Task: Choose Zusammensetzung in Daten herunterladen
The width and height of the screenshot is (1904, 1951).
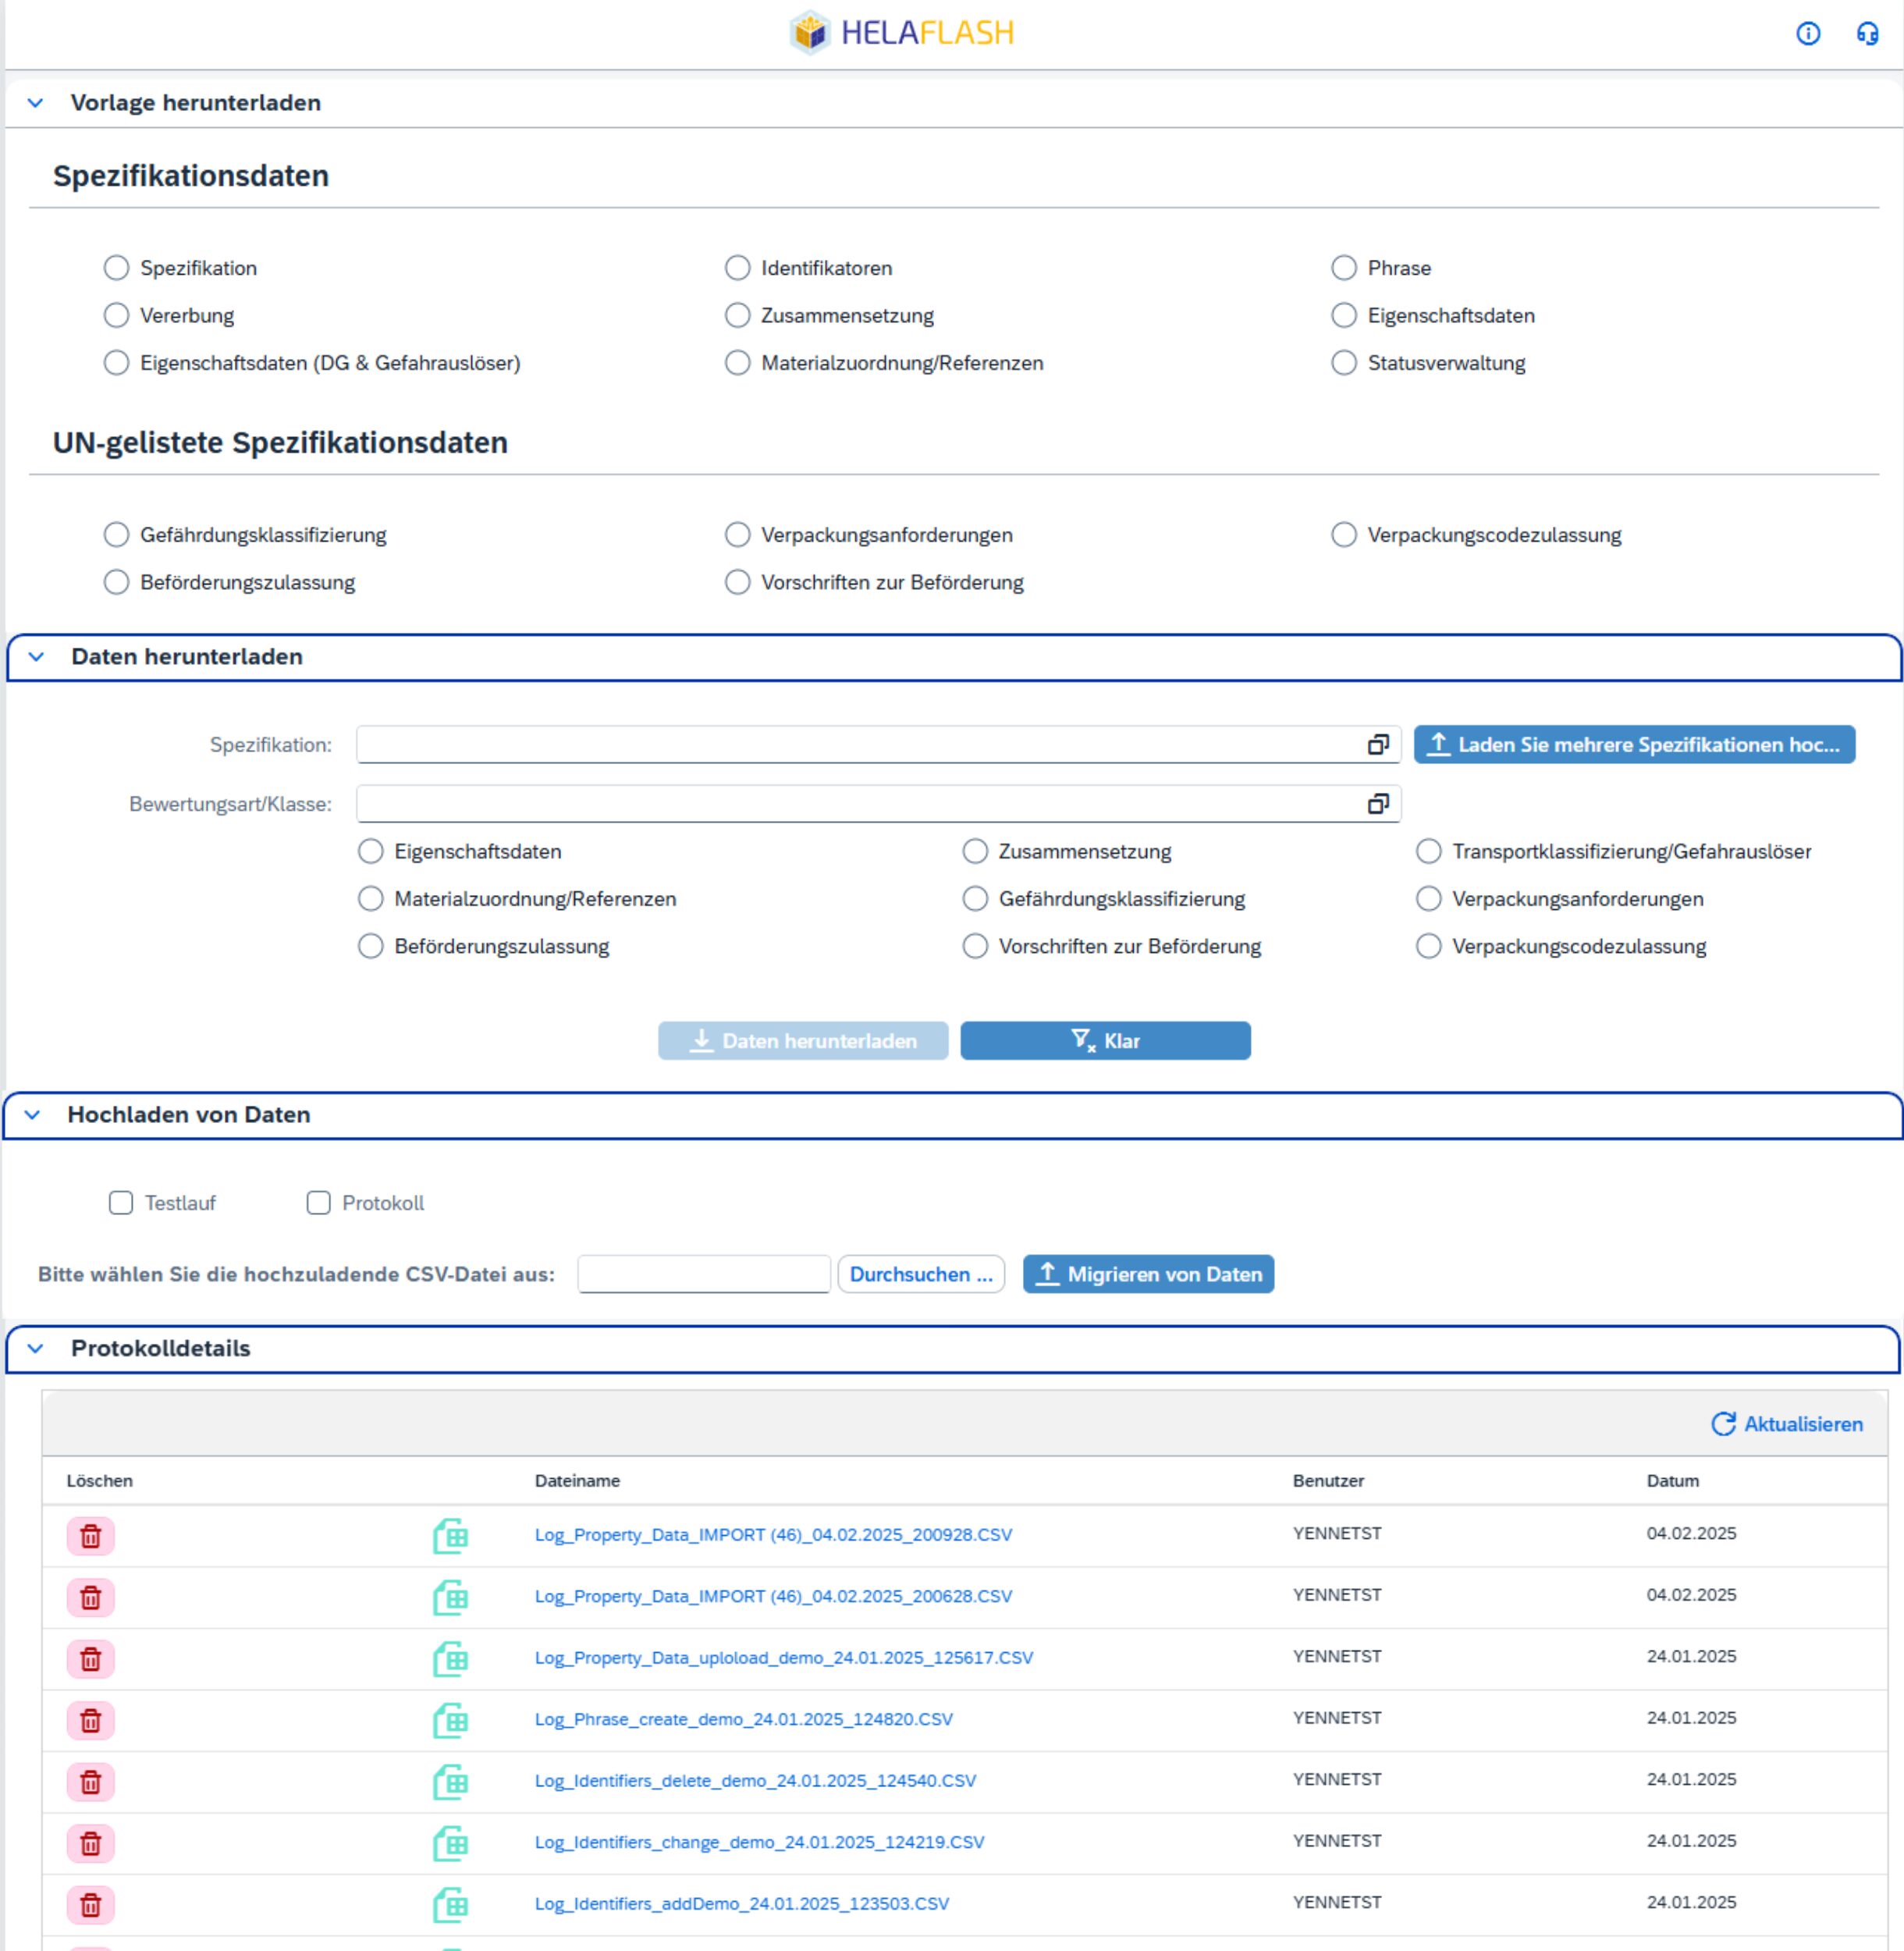Action: (x=975, y=851)
